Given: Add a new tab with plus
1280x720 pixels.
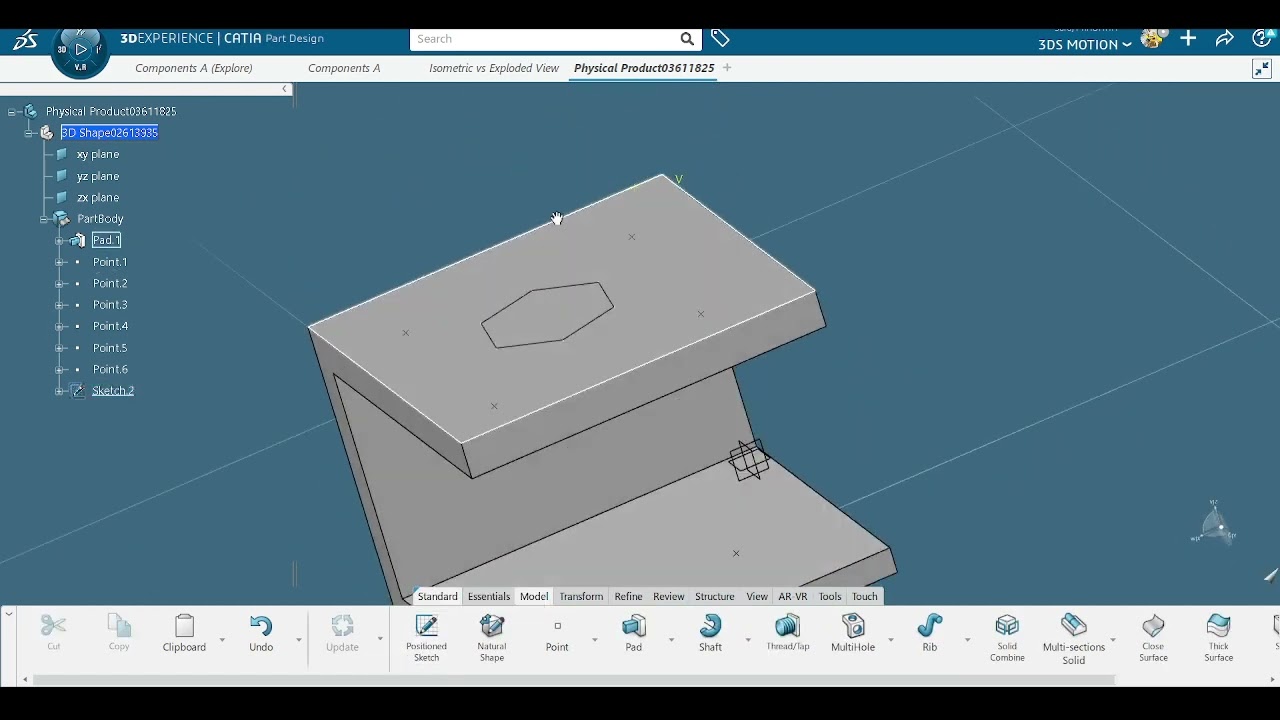Looking at the screenshot, I should pos(727,68).
